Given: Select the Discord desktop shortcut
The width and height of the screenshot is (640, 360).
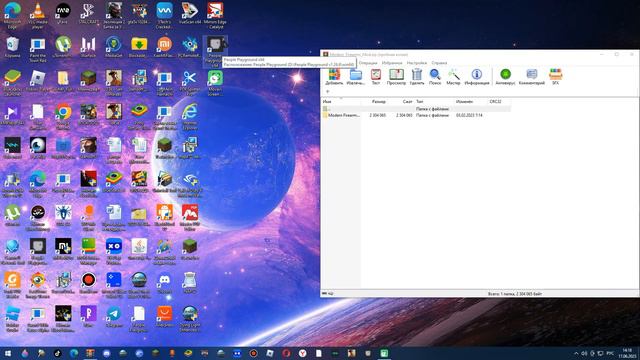Looking at the screenshot, I should [x=164, y=283].
